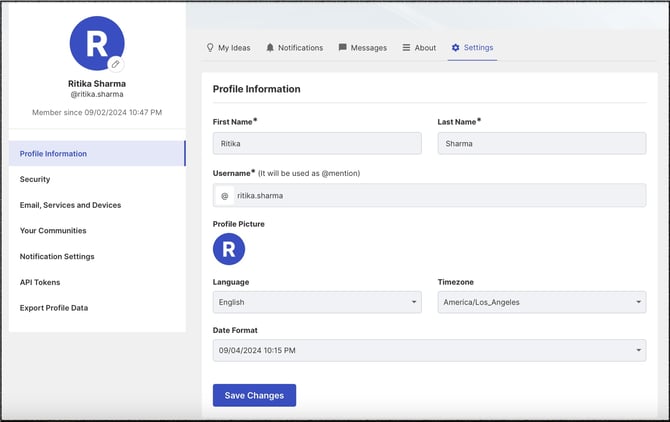The height and width of the screenshot is (422, 670).
Task: Click the chat bubble Messages icon
Action: coord(343,47)
